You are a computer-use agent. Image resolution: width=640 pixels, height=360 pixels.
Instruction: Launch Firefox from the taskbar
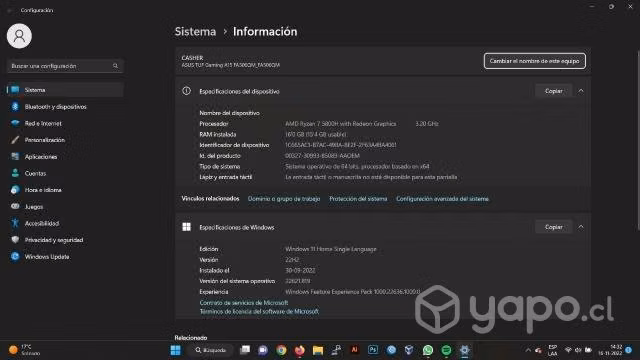pos(300,350)
